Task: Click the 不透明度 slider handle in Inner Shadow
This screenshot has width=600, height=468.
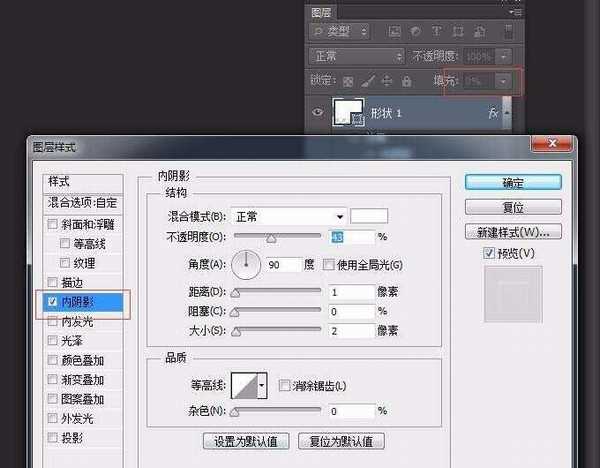Action: (x=271, y=238)
